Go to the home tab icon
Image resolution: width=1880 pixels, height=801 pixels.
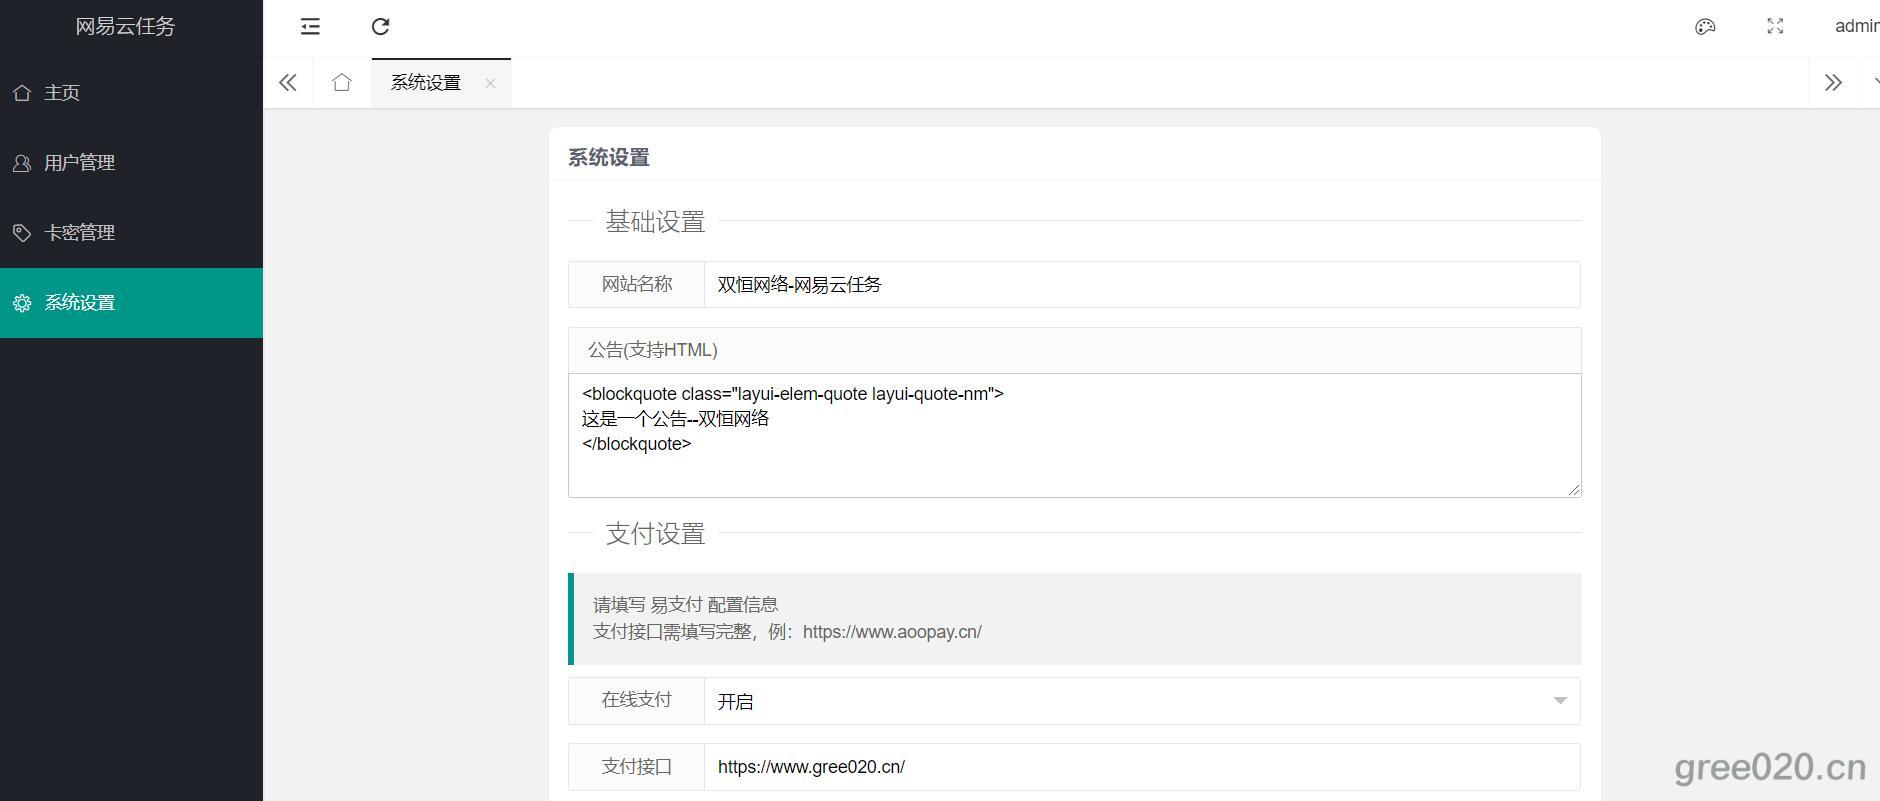[x=342, y=83]
